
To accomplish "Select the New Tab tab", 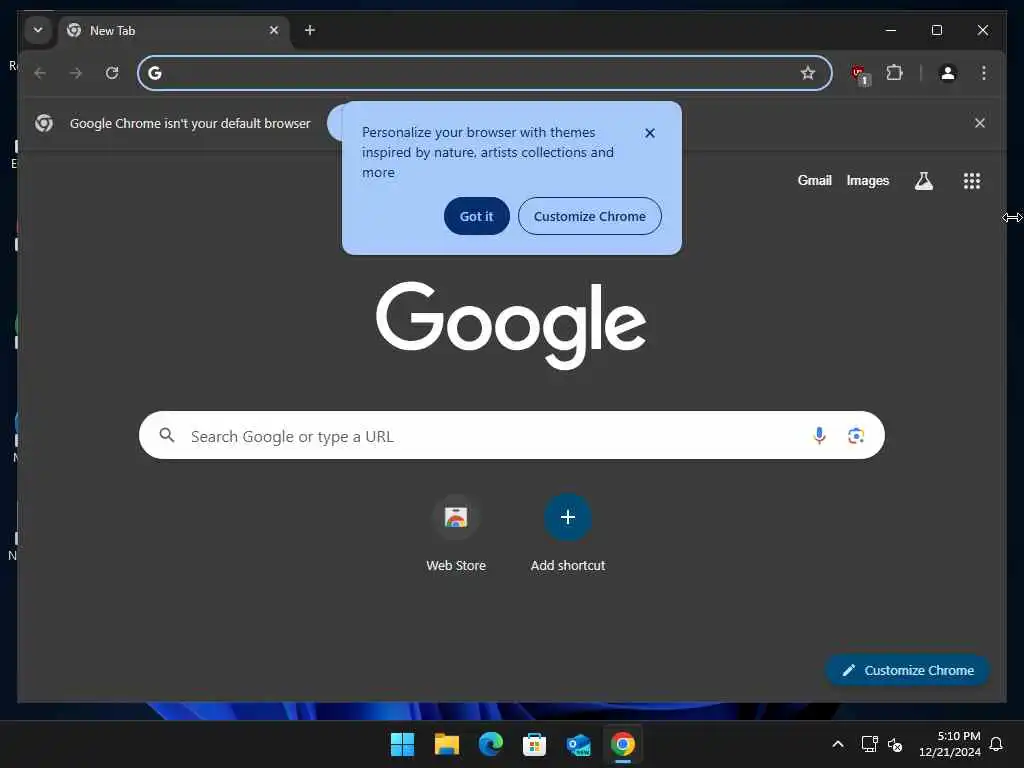I will pyautogui.click(x=175, y=31).
